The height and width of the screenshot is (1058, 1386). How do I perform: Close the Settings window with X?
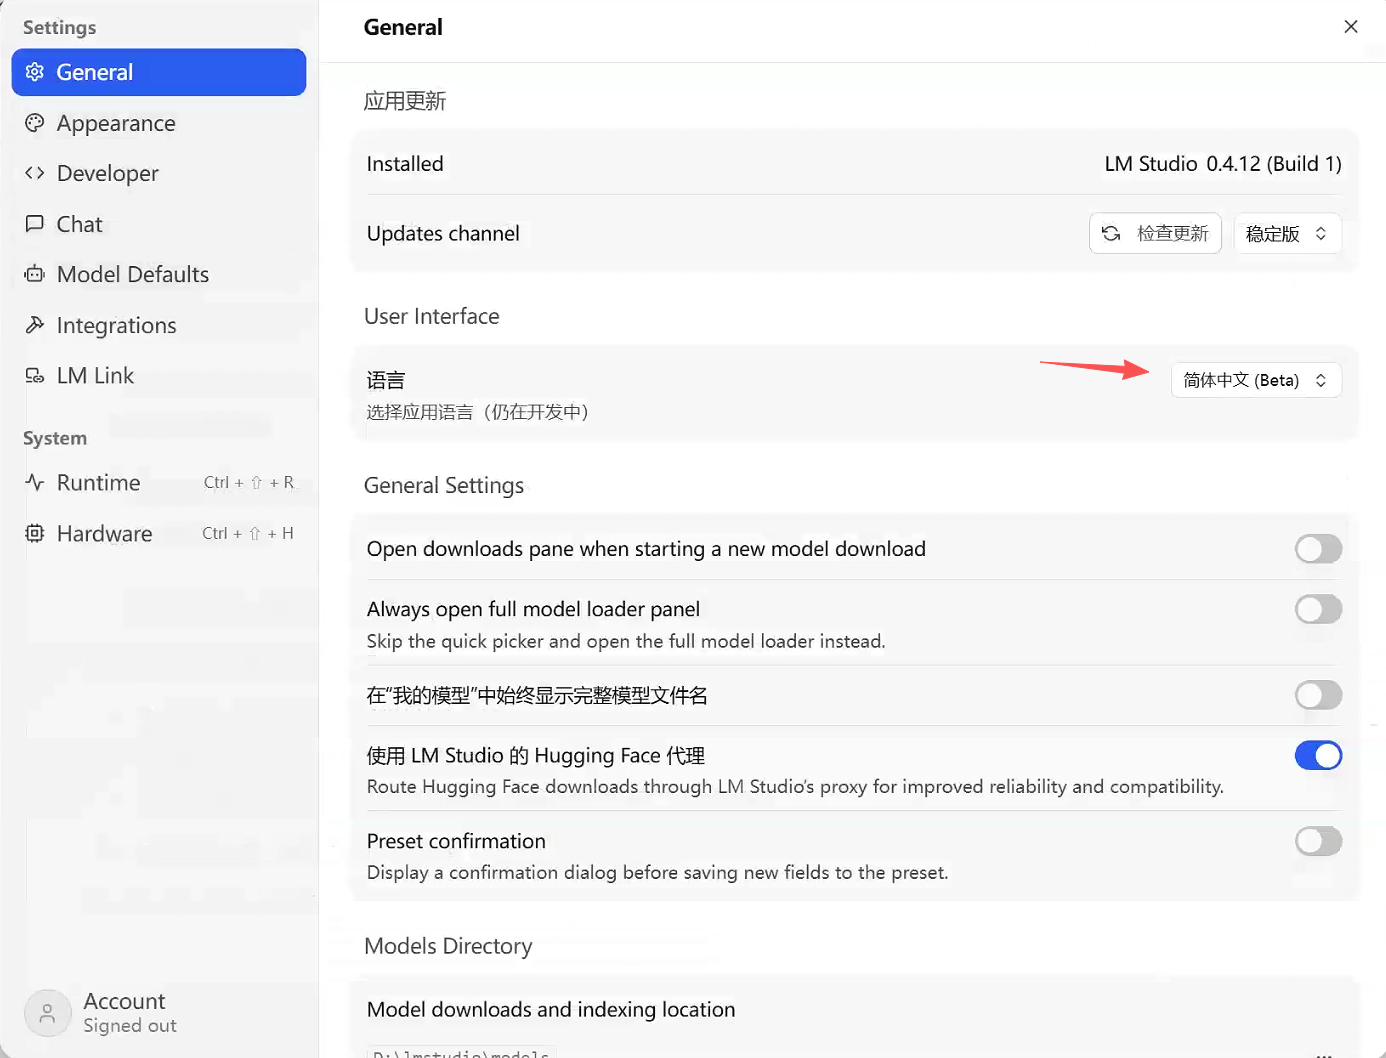[x=1351, y=27]
